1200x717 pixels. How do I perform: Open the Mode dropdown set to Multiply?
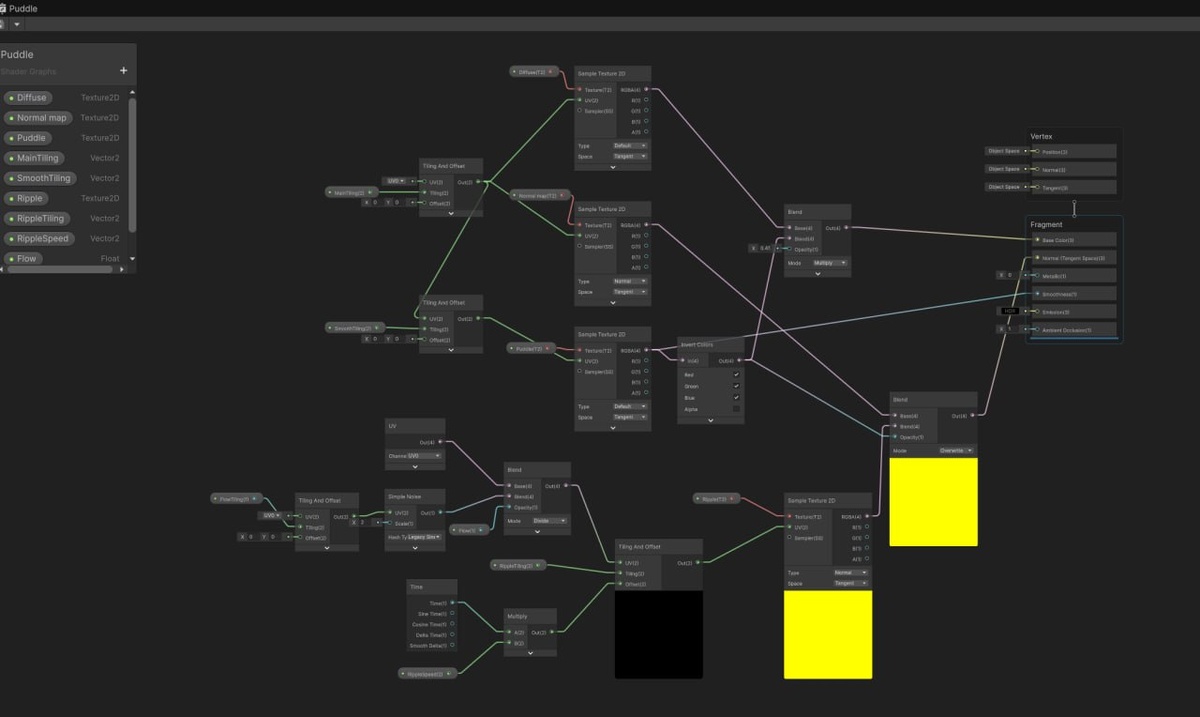click(x=830, y=263)
